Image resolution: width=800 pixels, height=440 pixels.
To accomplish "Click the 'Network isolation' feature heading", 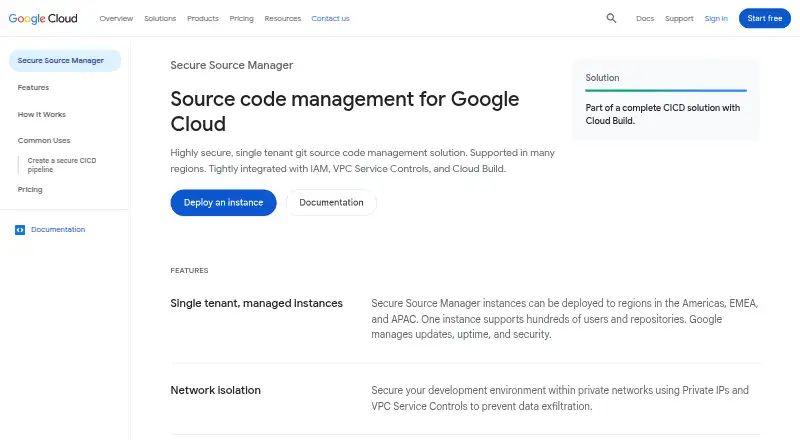I will 215,390.
